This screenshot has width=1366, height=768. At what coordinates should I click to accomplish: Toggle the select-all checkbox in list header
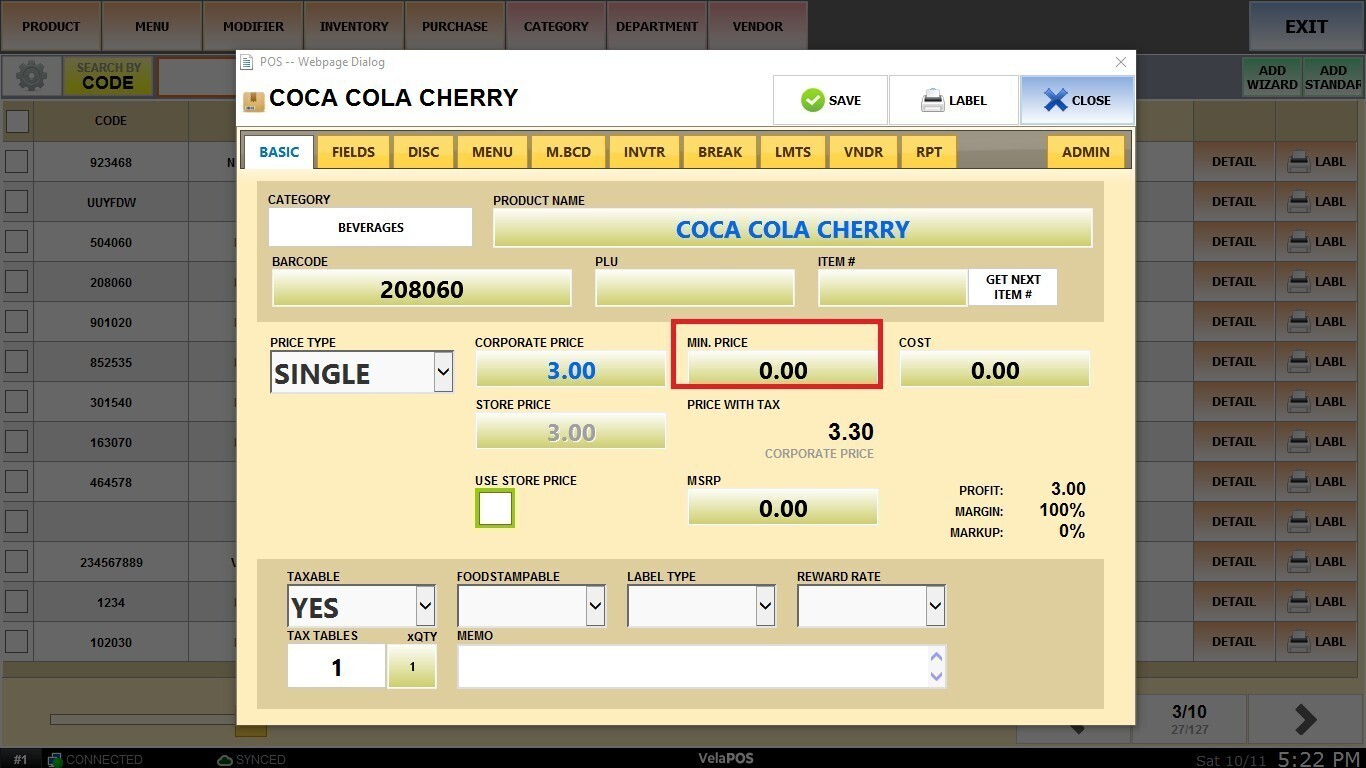[x=17, y=121]
